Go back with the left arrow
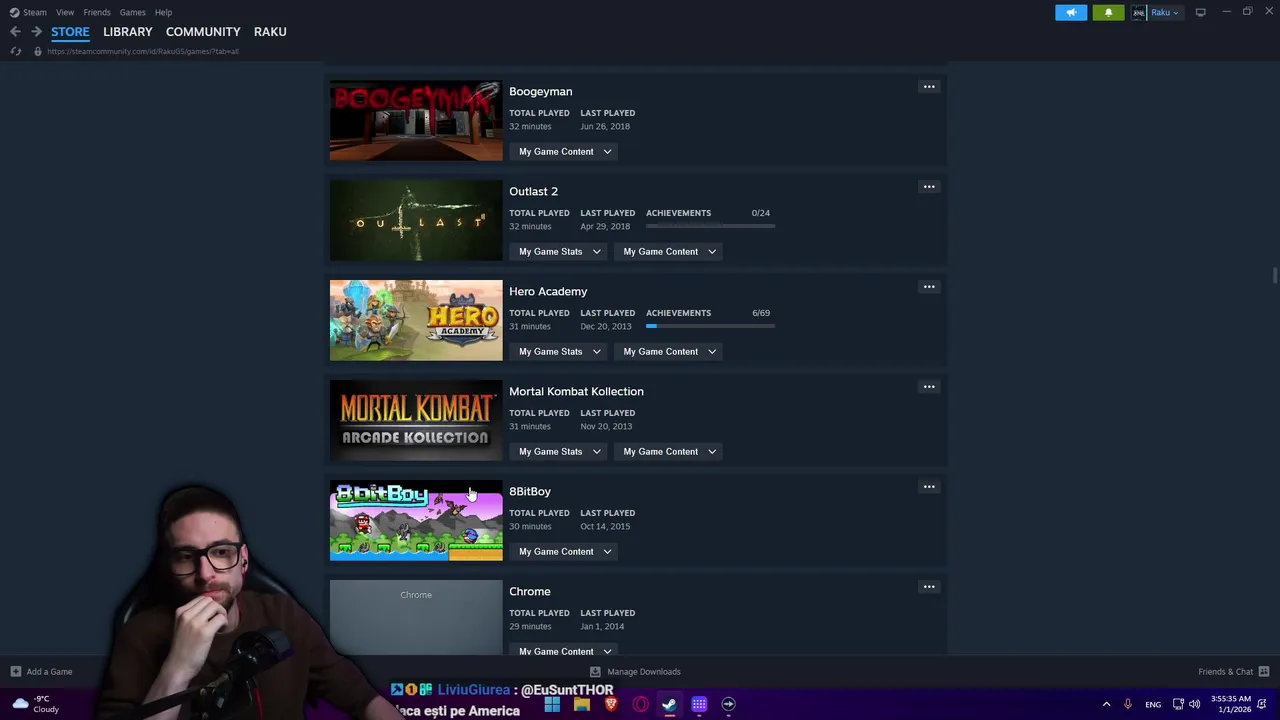Screen dimensions: 1280x720 click(15, 32)
